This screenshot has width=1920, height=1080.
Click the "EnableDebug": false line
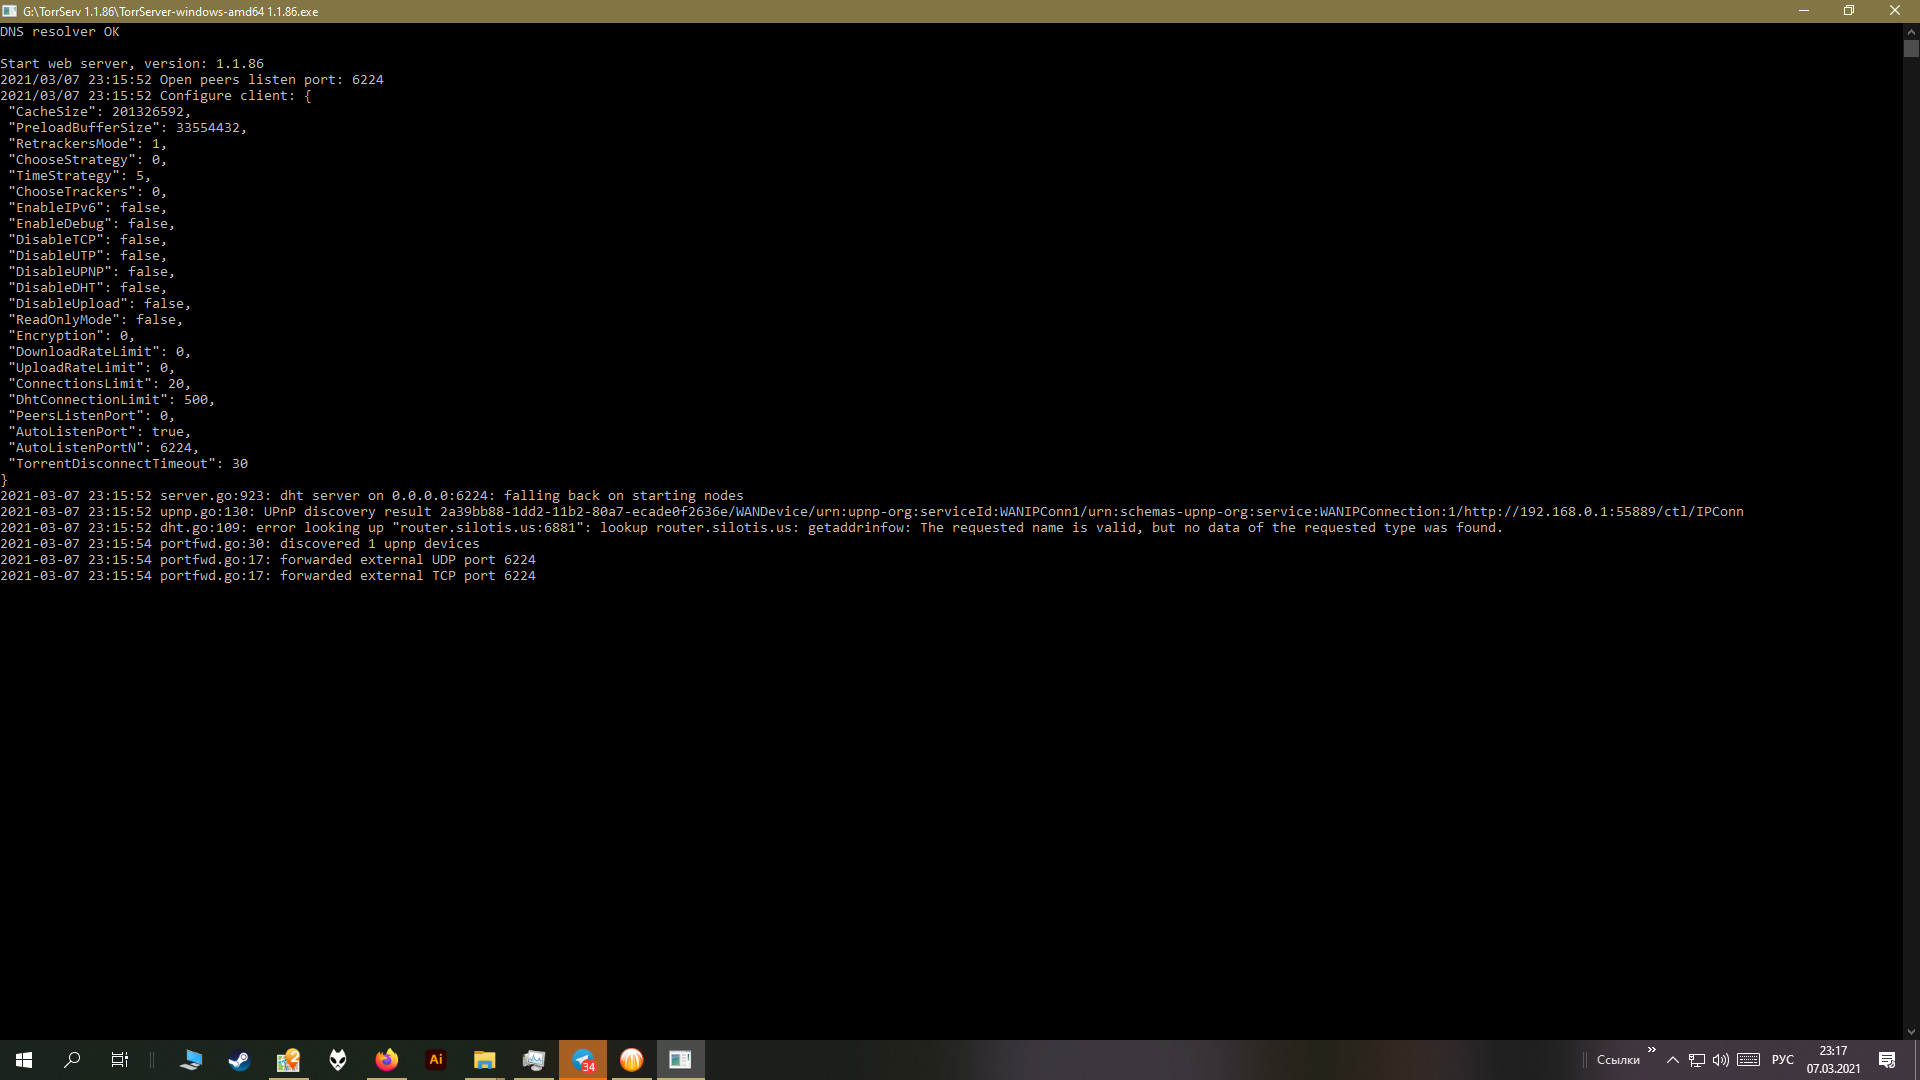point(92,224)
